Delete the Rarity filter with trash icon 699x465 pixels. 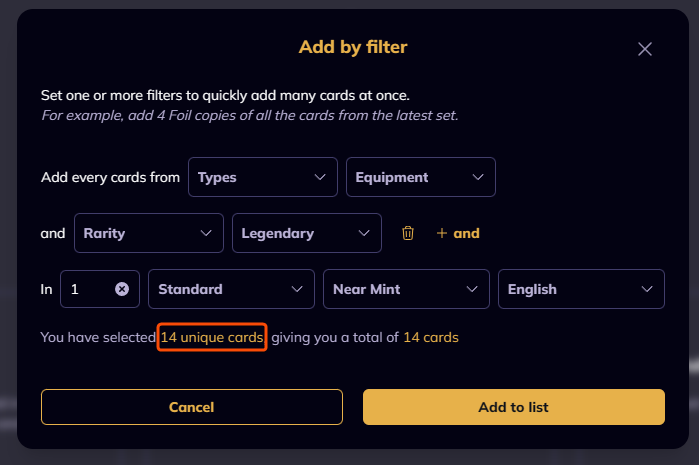tap(407, 233)
